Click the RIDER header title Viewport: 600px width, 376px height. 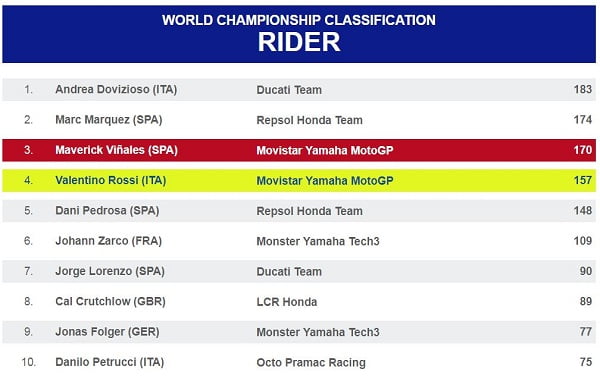[x=299, y=42]
